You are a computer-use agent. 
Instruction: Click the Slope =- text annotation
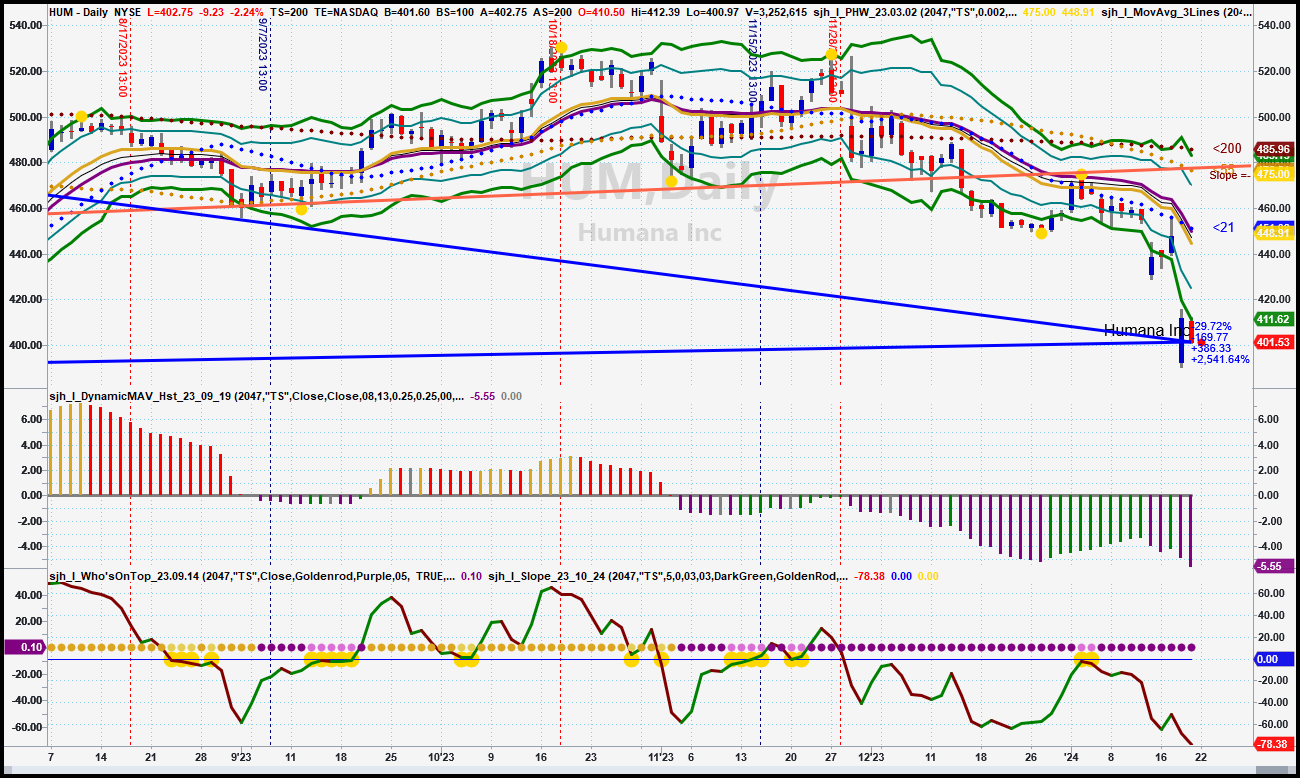click(1229, 175)
